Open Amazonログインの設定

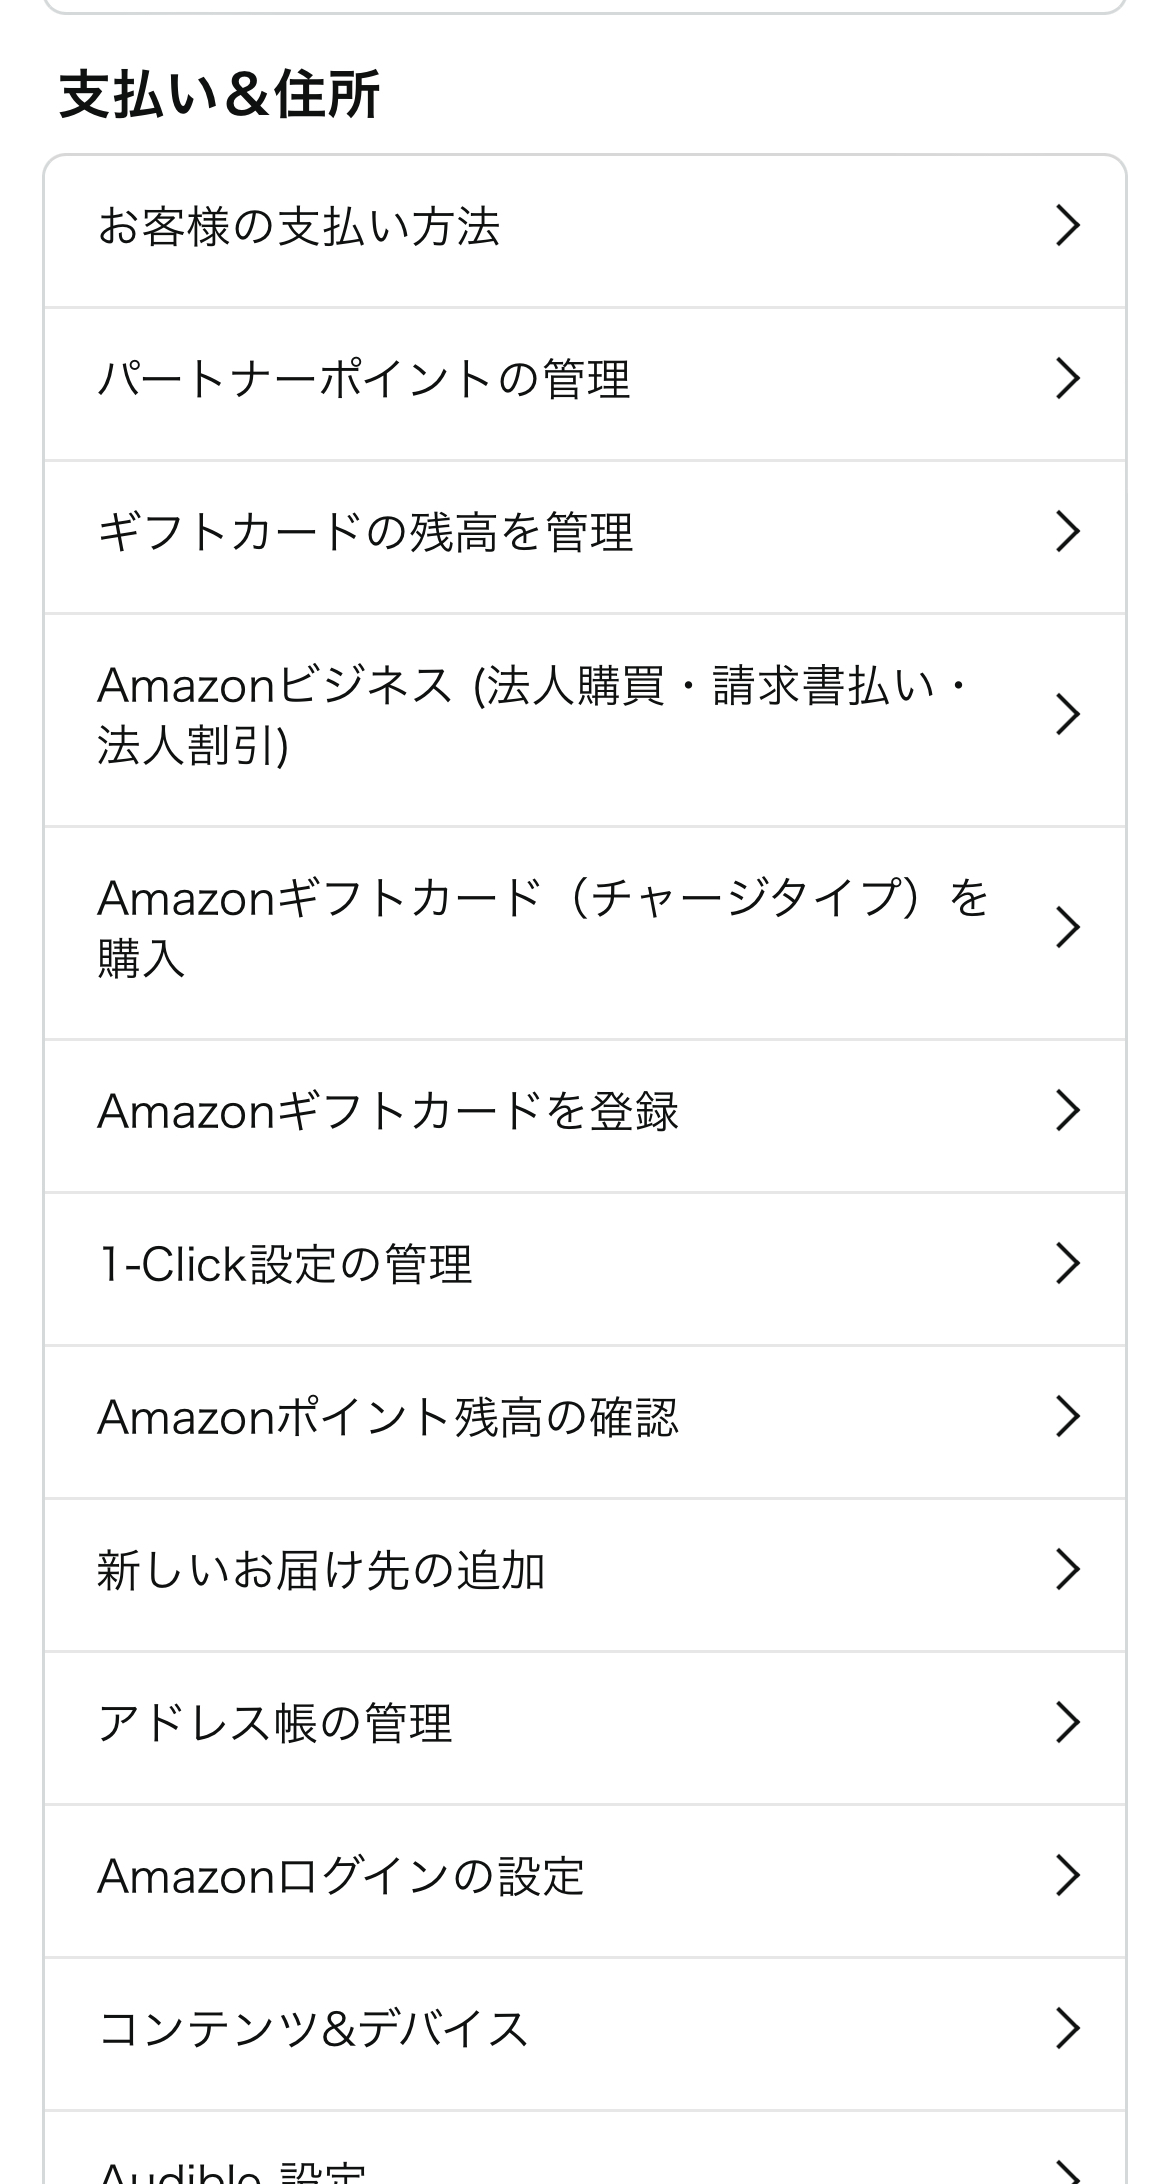point(341,1876)
